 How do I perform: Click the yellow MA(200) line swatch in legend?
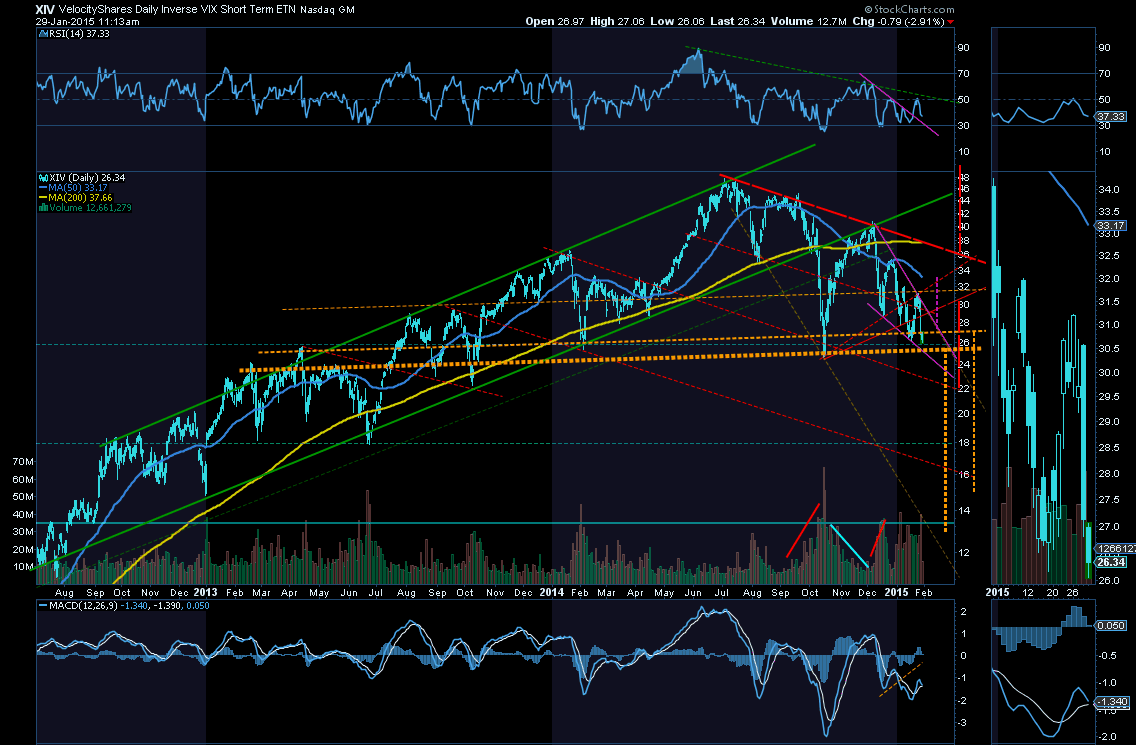coord(43,198)
